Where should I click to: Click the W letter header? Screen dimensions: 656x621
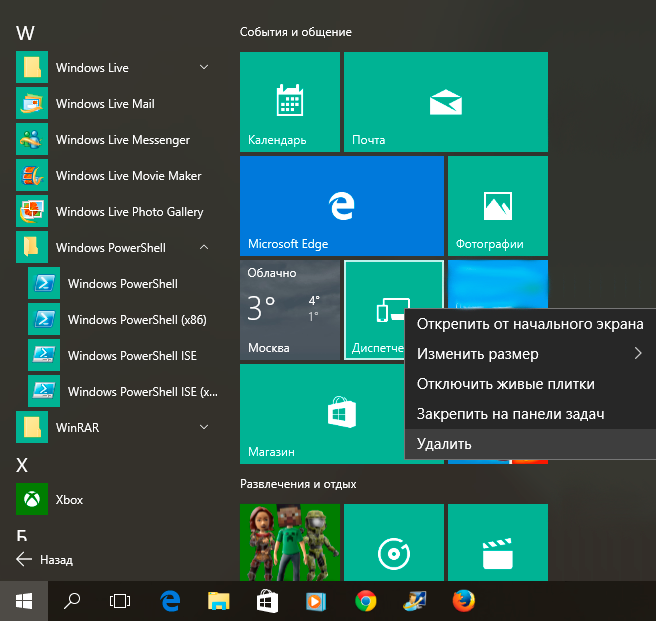click(x=25, y=33)
